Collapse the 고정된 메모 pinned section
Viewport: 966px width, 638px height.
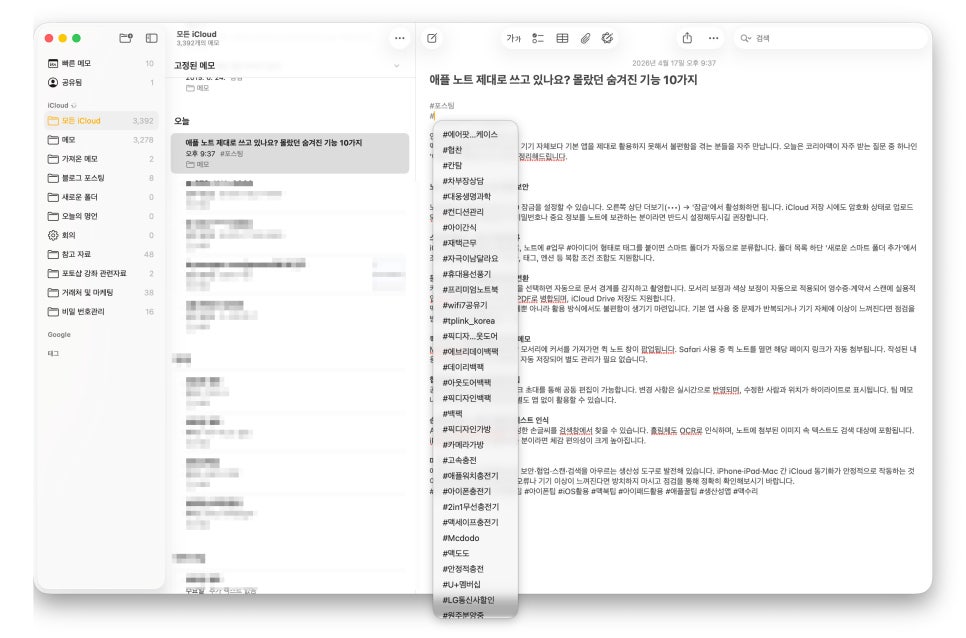(x=397, y=66)
